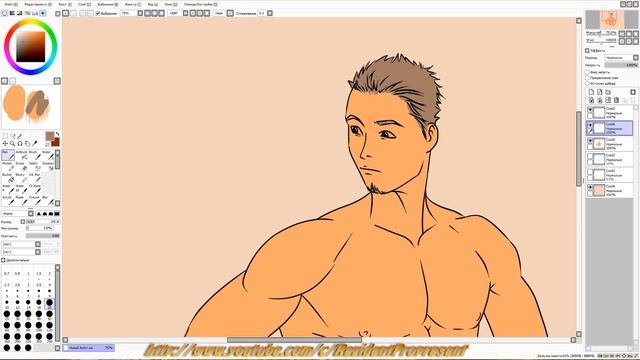Create a new layer folder

608,92
